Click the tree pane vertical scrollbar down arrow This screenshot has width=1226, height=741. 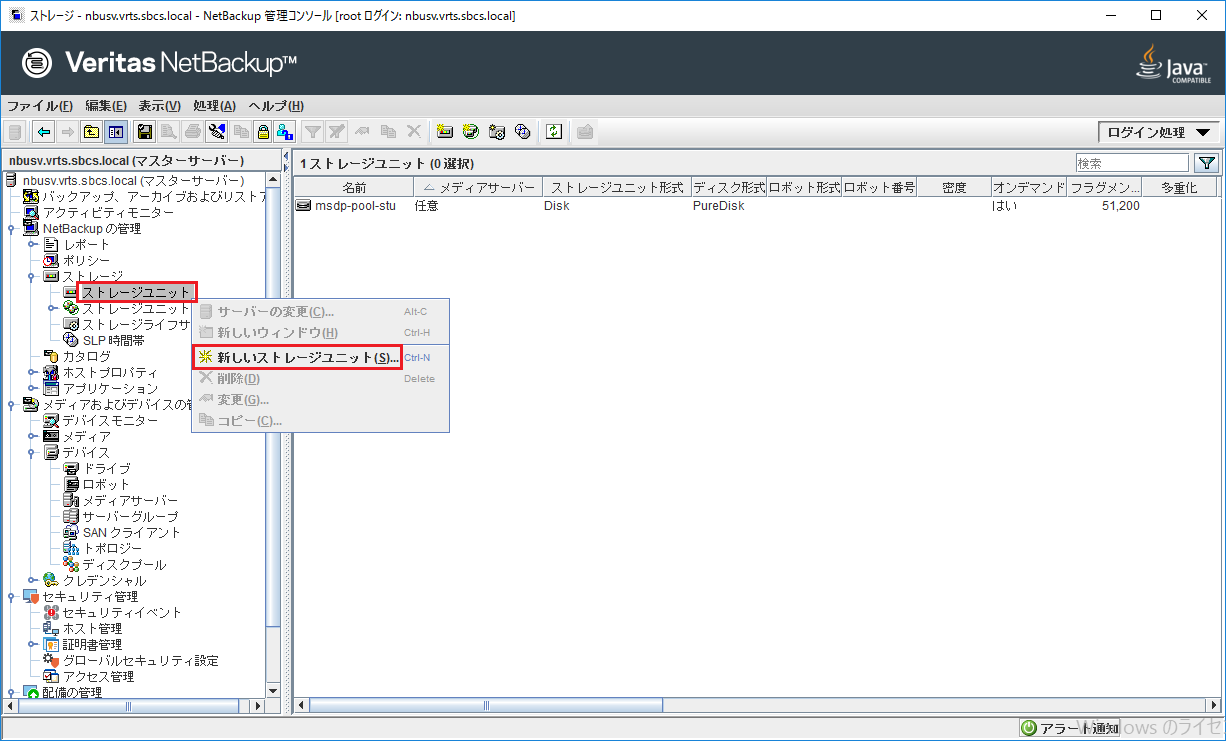click(x=274, y=690)
